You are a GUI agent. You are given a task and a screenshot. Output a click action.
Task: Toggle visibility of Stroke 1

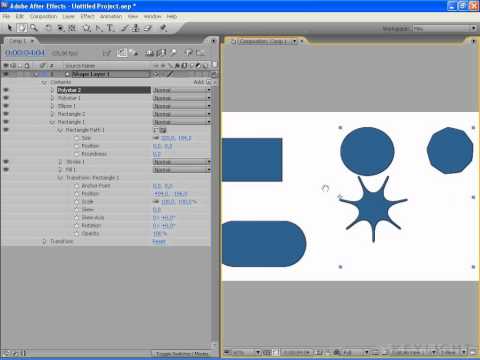point(6,162)
